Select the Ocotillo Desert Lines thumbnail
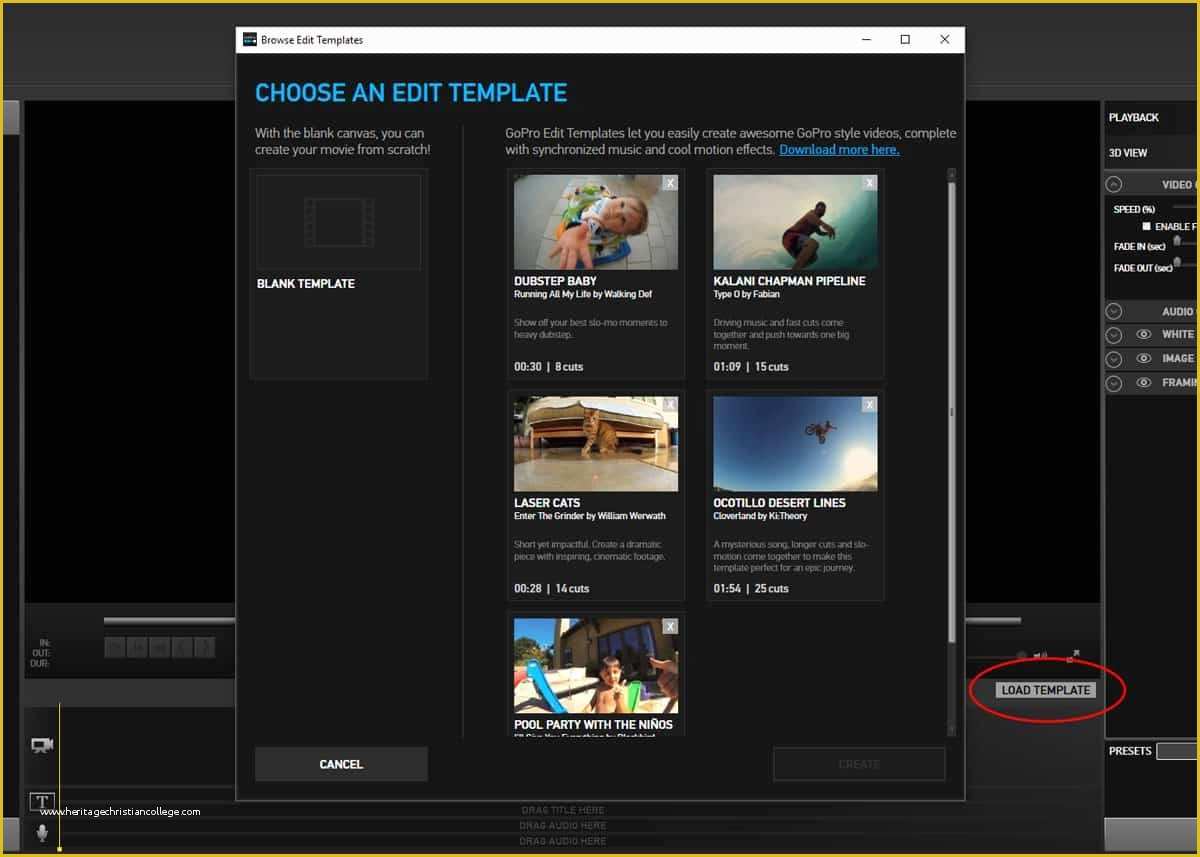The width and height of the screenshot is (1200, 857). point(796,444)
